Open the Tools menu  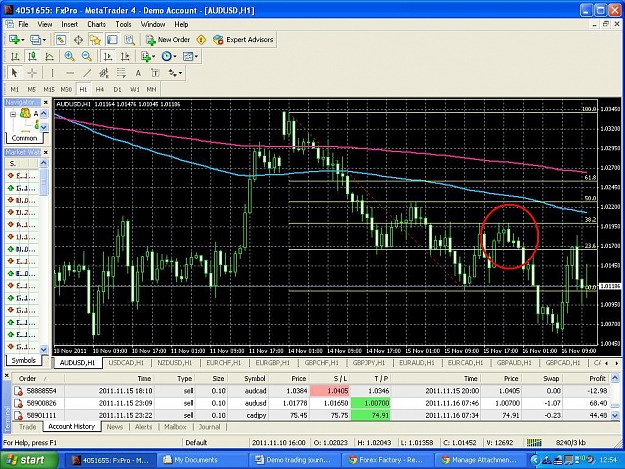[123, 24]
